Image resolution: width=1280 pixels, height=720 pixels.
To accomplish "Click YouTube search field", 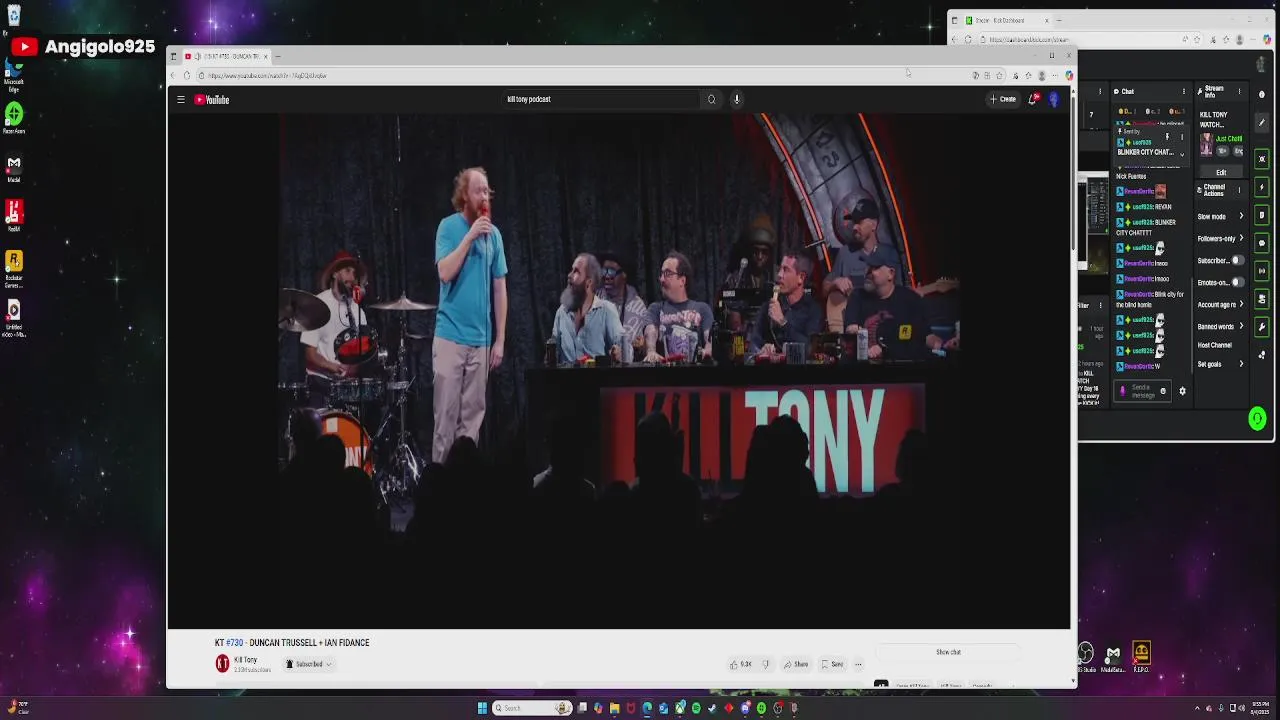I will tap(600, 99).
